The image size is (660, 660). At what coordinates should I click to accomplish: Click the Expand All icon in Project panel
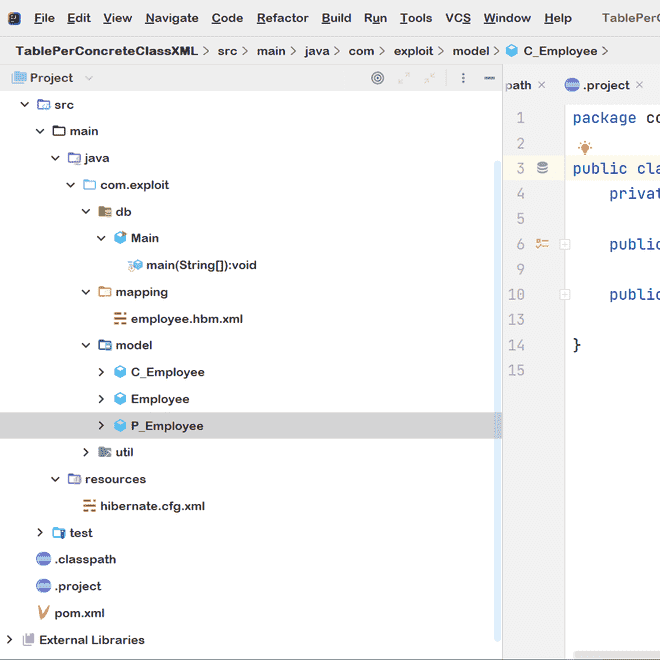404,78
